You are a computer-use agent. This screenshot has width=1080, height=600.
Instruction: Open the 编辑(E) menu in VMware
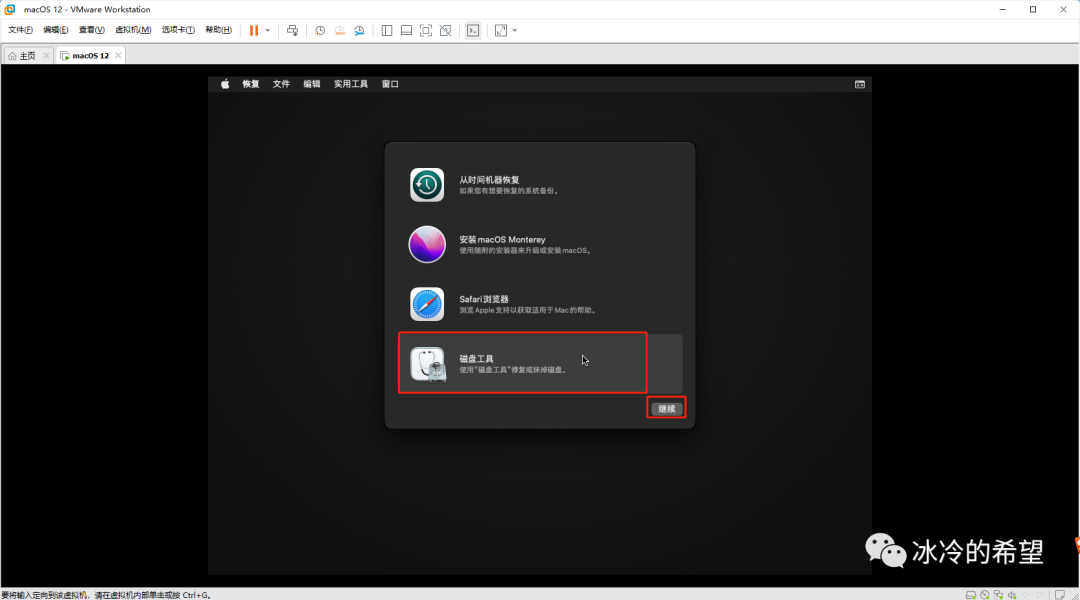pos(55,30)
